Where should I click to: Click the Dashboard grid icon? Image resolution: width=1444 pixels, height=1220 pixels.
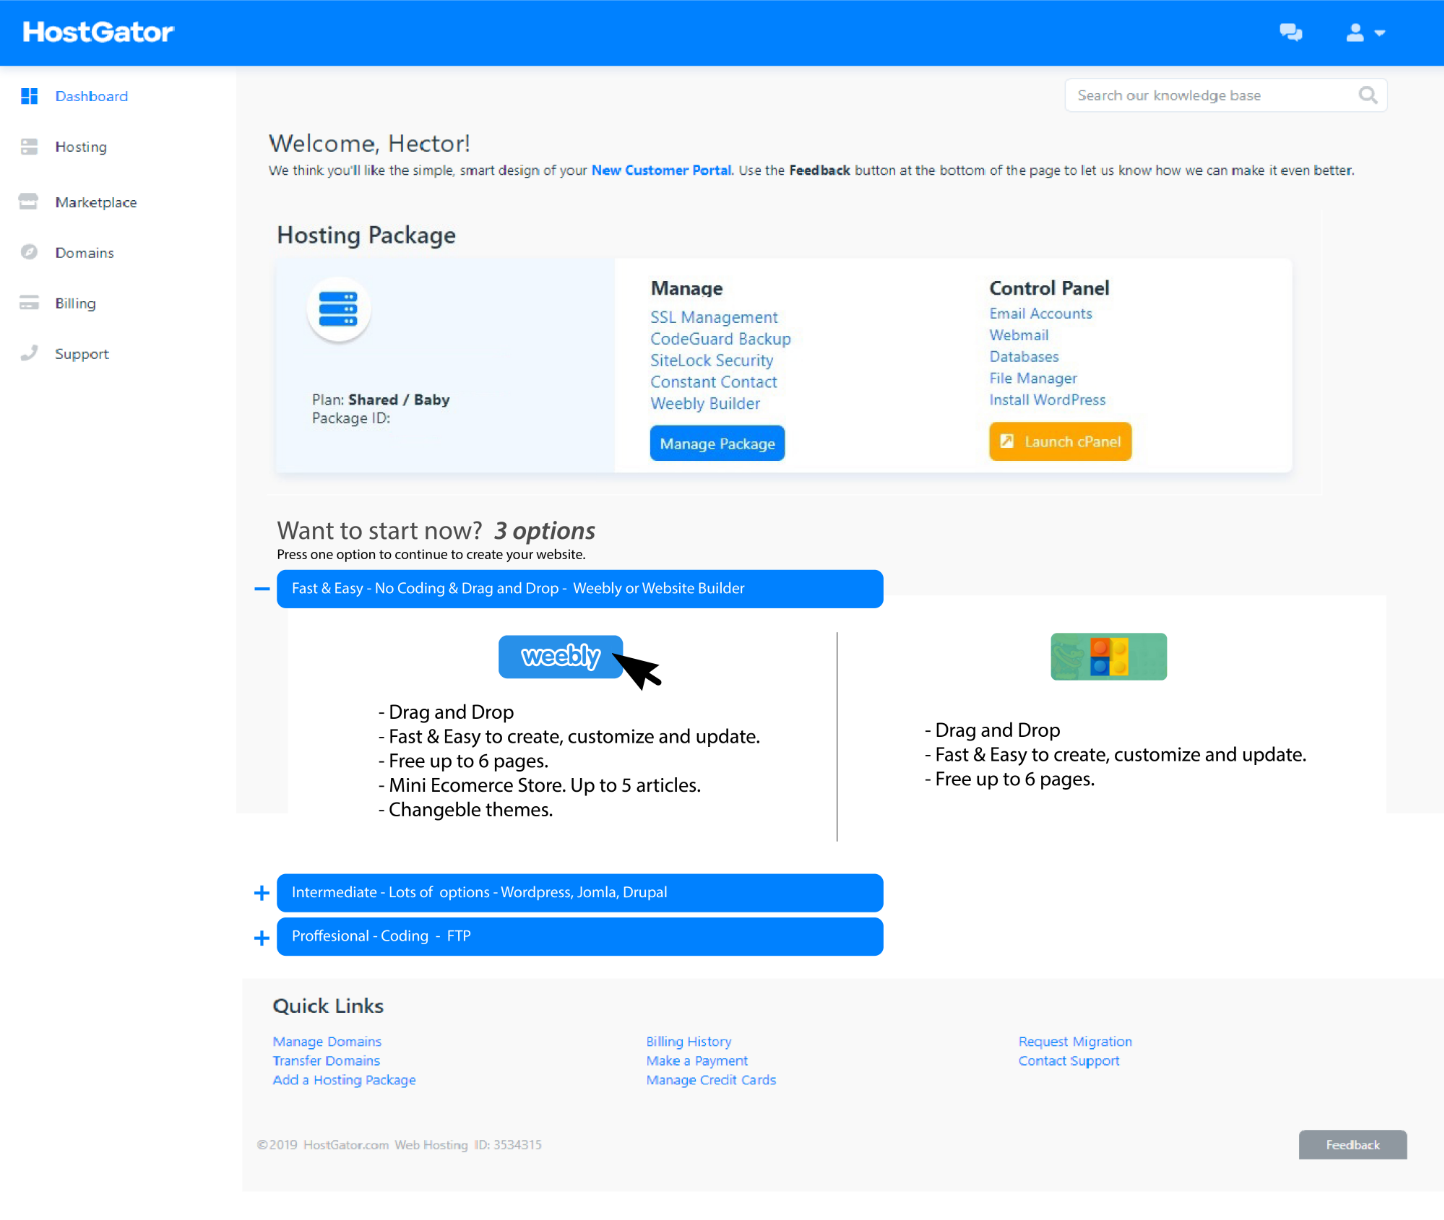click(29, 96)
